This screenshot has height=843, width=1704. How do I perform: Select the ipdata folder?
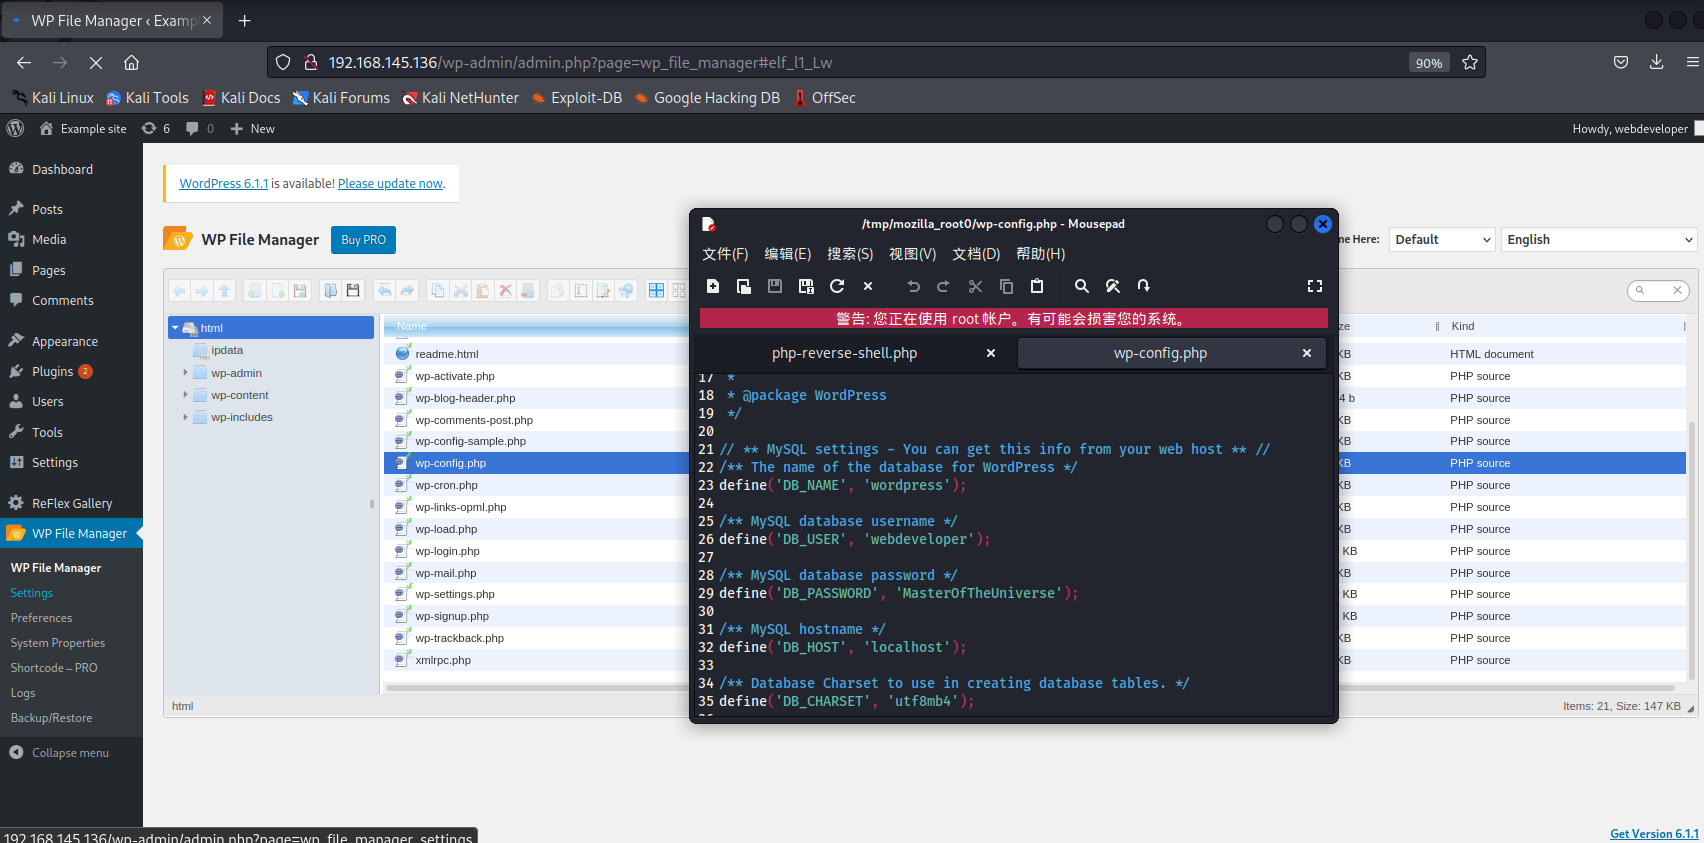tap(227, 351)
